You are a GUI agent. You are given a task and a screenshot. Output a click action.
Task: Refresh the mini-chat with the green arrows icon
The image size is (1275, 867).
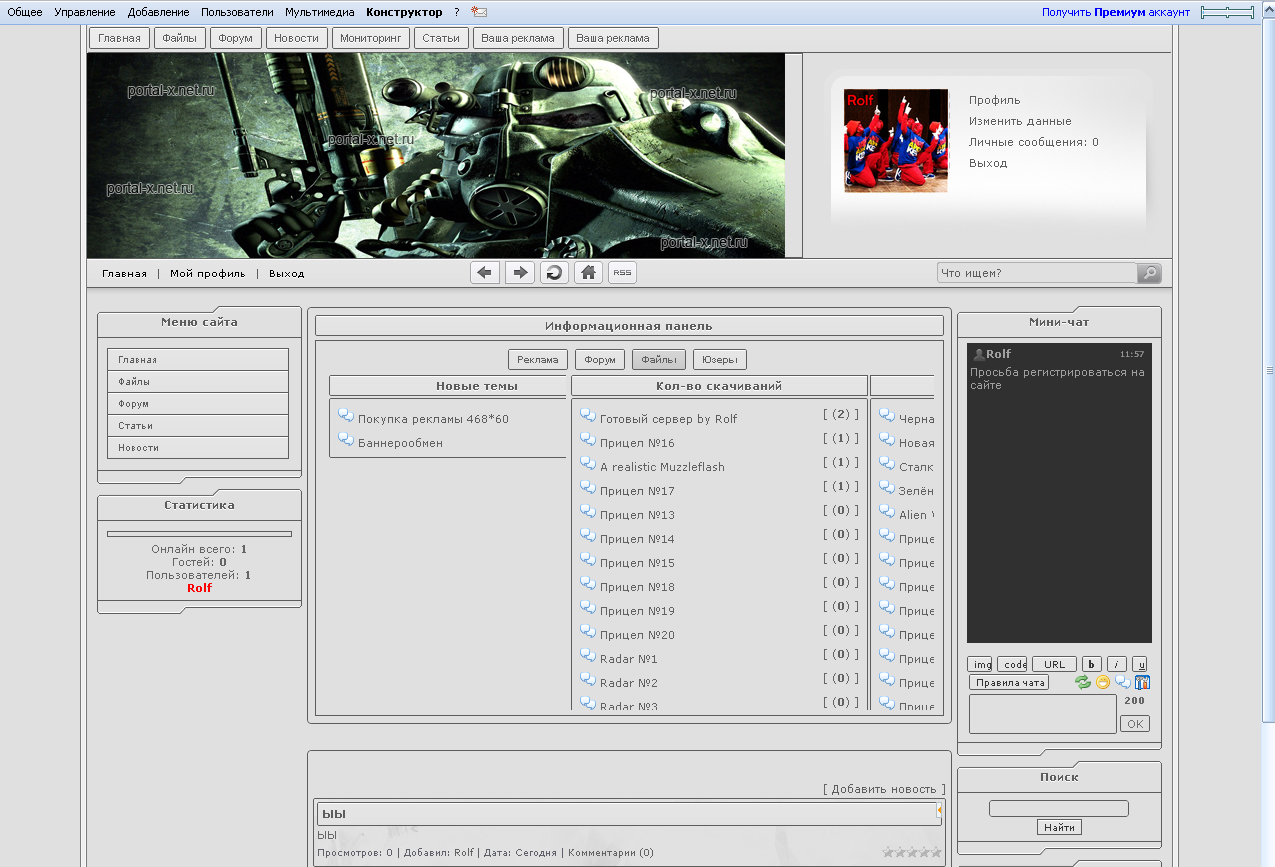click(x=1083, y=682)
